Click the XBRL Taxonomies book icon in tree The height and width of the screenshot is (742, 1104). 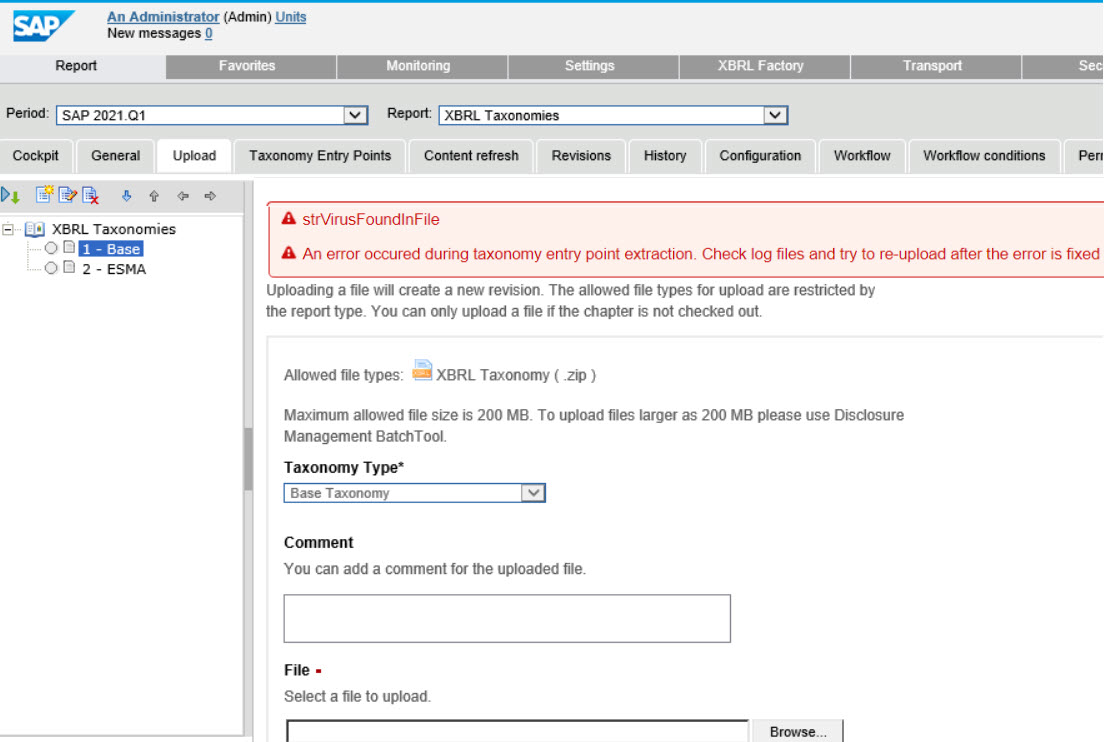pyautogui.click(x=34, y=229)
